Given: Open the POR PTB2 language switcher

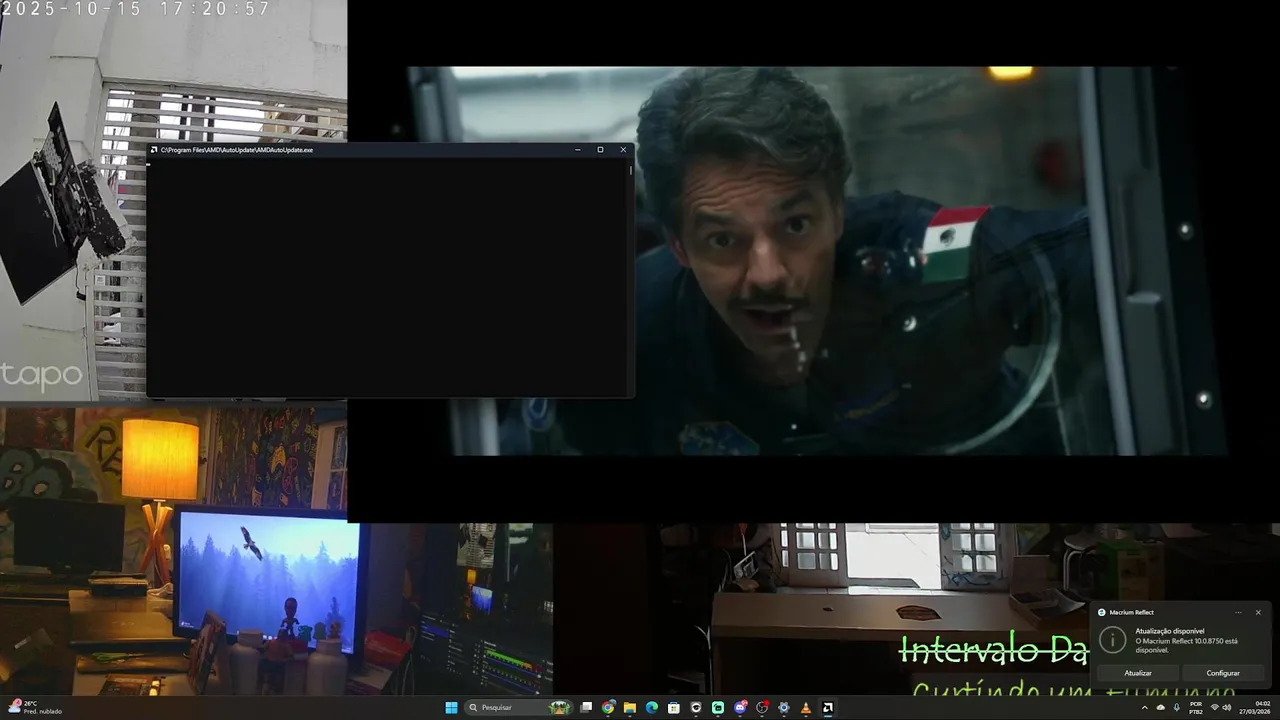Looking at the screenshot, I should click(x=1196, y=708).
